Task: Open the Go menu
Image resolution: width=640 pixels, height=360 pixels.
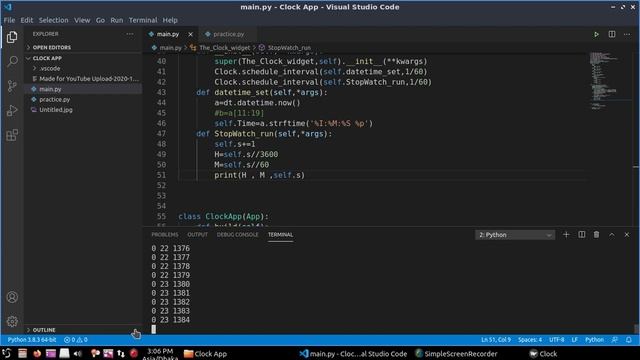Action: (100, 20)
